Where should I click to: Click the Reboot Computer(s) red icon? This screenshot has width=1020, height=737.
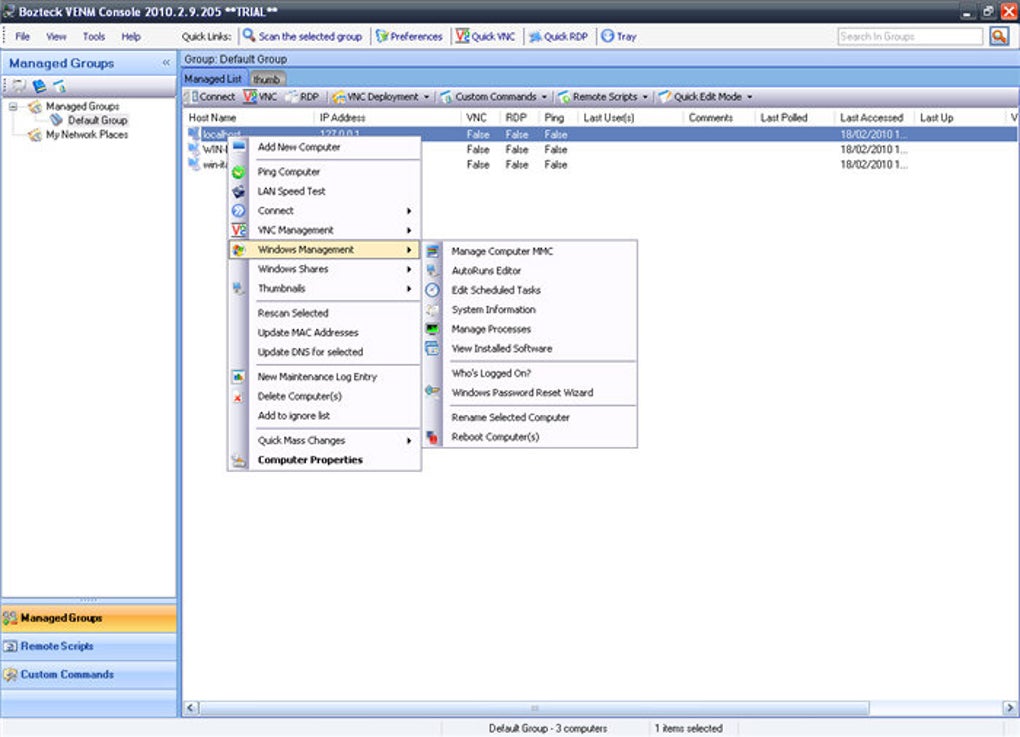pos(433,437)
